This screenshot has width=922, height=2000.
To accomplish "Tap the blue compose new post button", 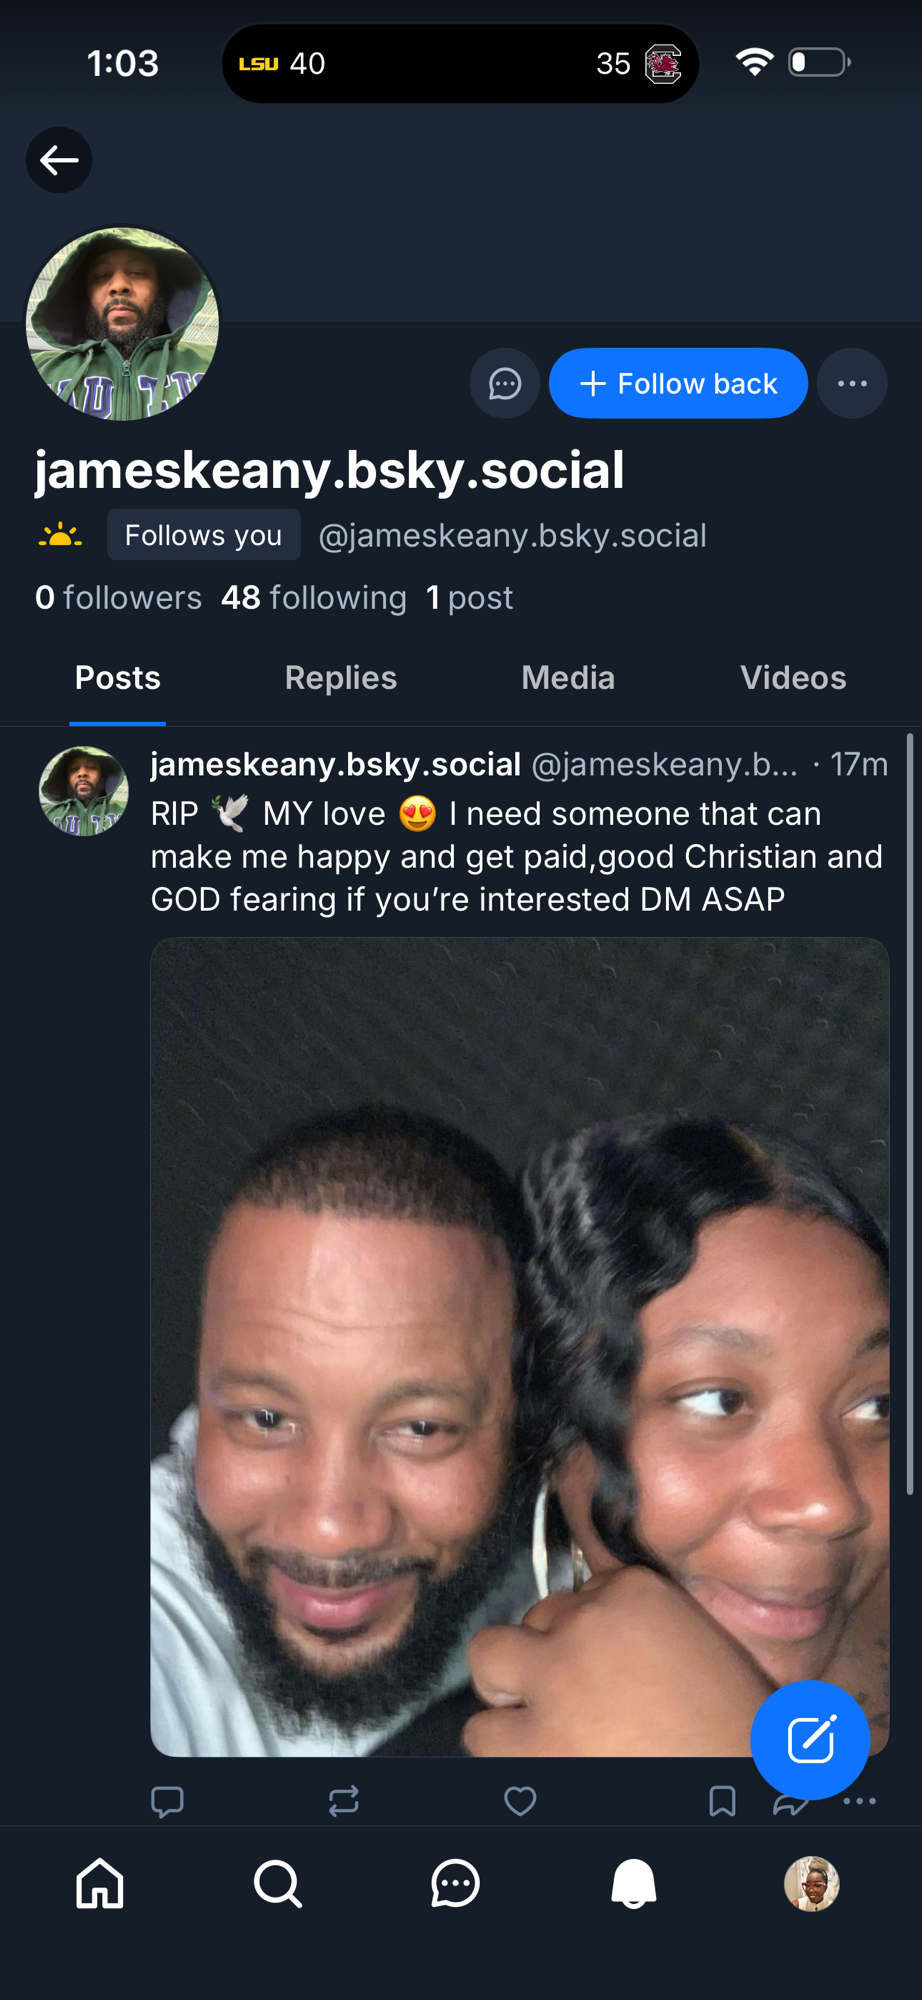I will point(810,1740).
